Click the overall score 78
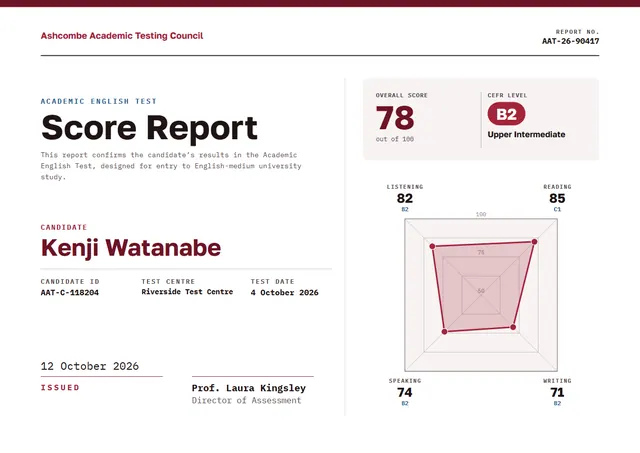The width and height of the screenshot is (640, 453). click(x=395, y=118)
